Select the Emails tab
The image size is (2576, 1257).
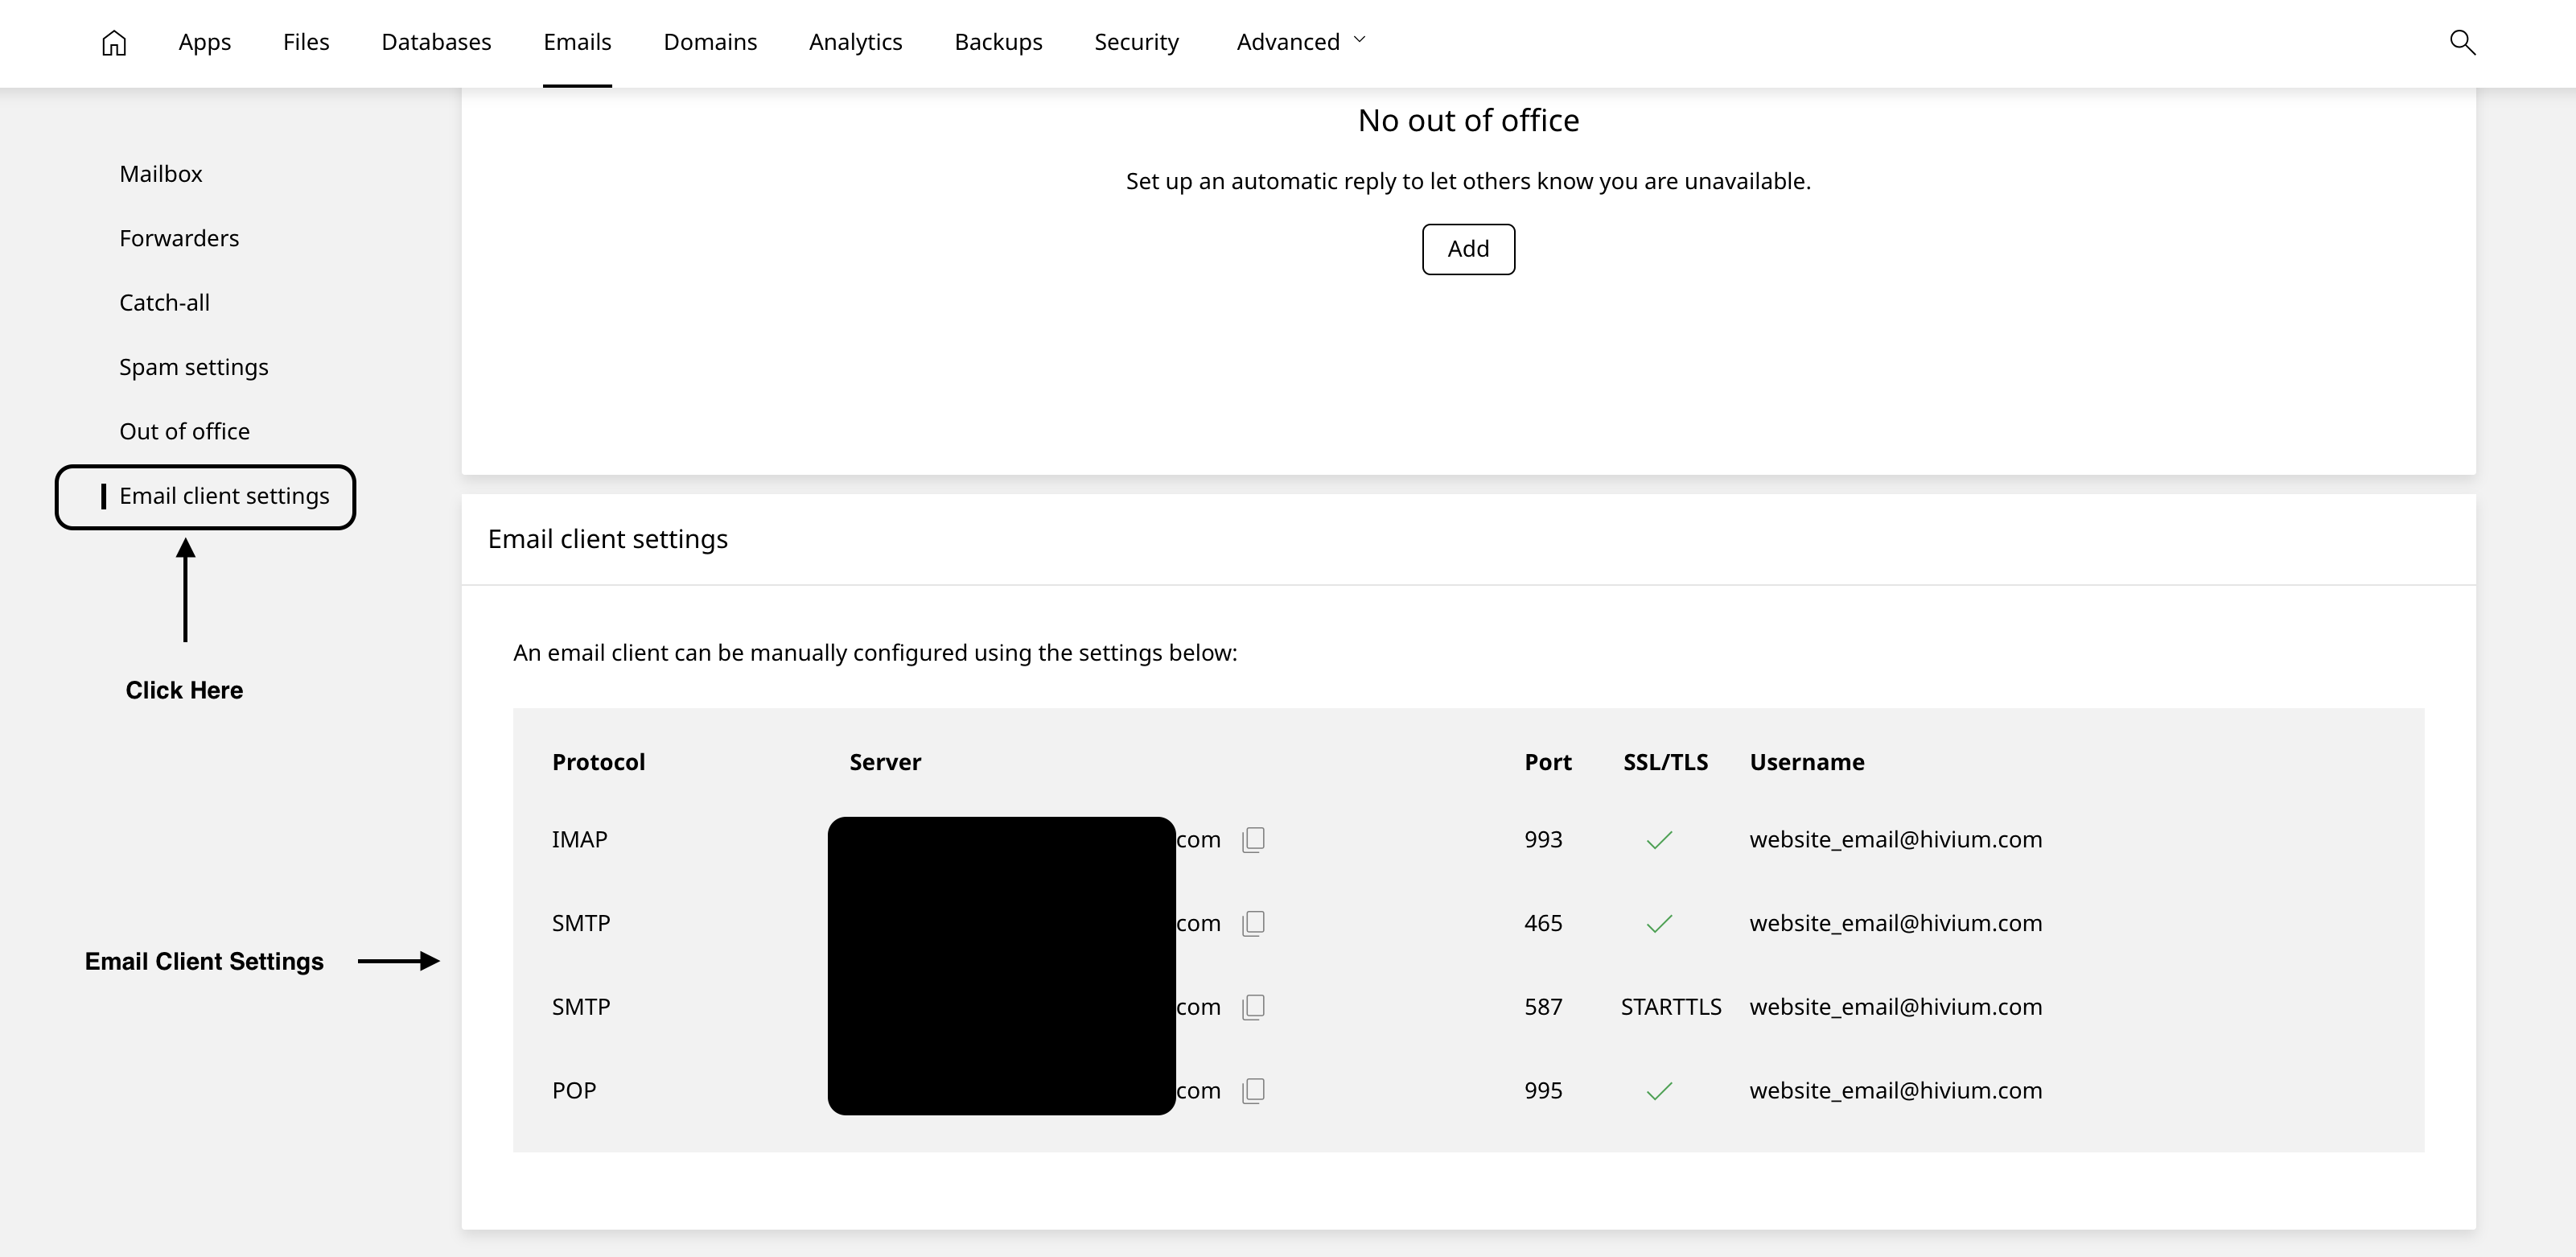click(x=577, y=42)
